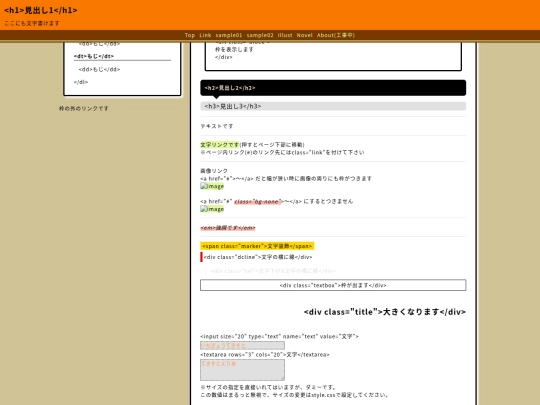Screen dimensions: 540x405
Task: Focus the single-line text input field
Action: [242, 345]
